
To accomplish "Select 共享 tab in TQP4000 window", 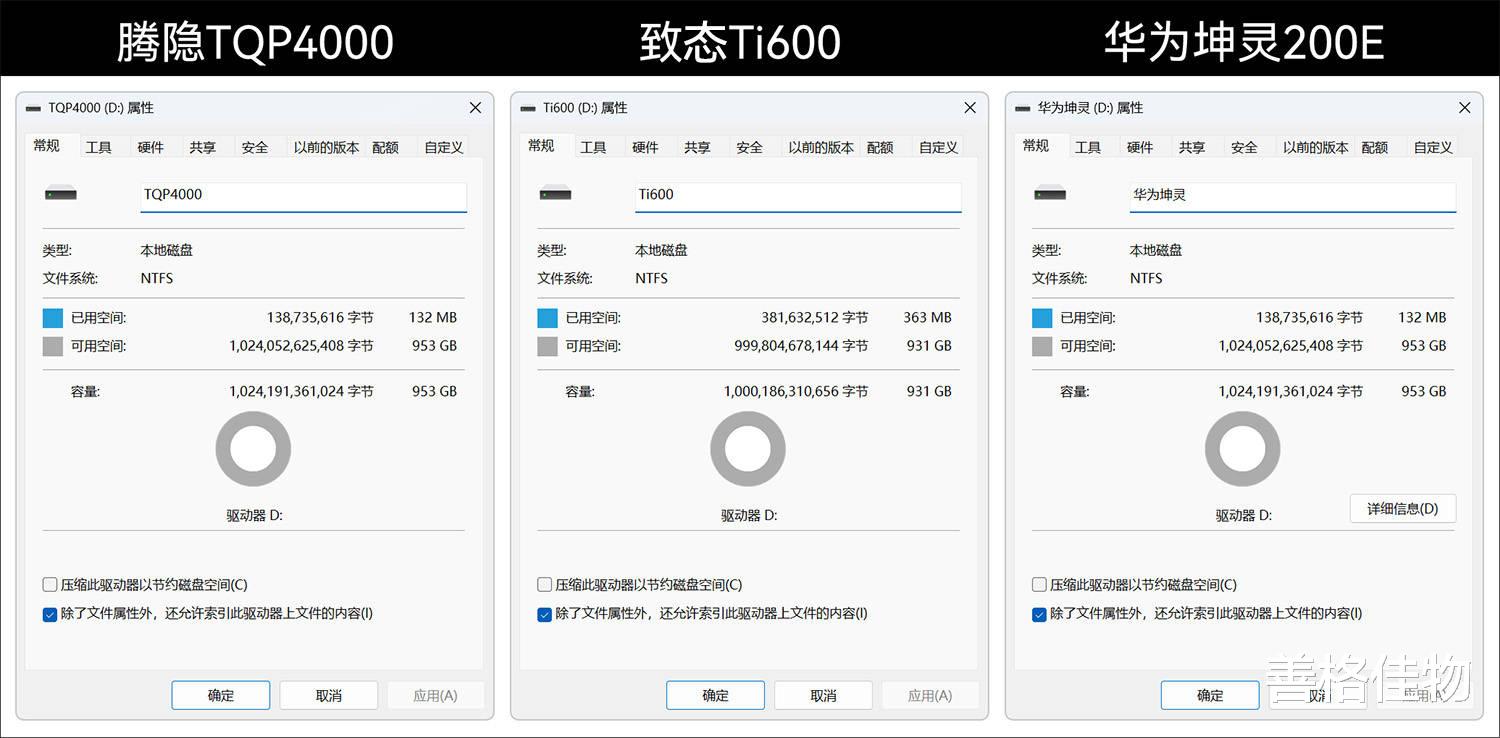I will pos(203,147).
